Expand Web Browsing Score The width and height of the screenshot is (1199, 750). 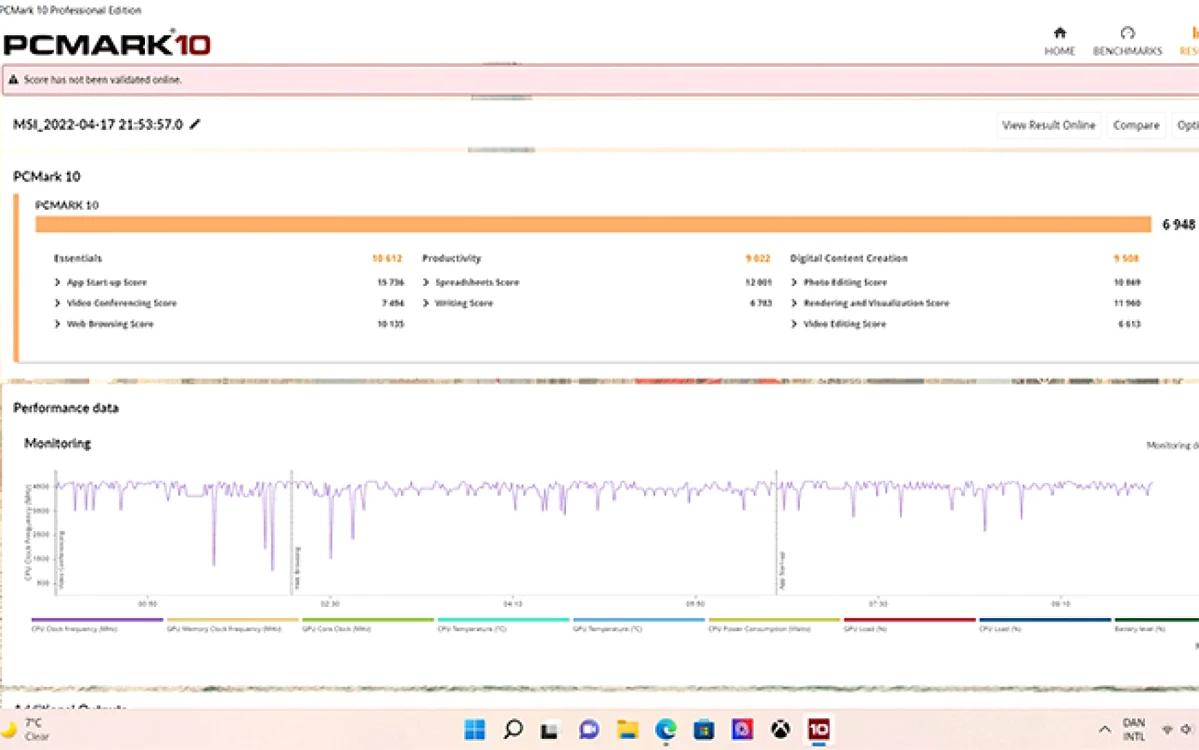click(x=57, y=323)
